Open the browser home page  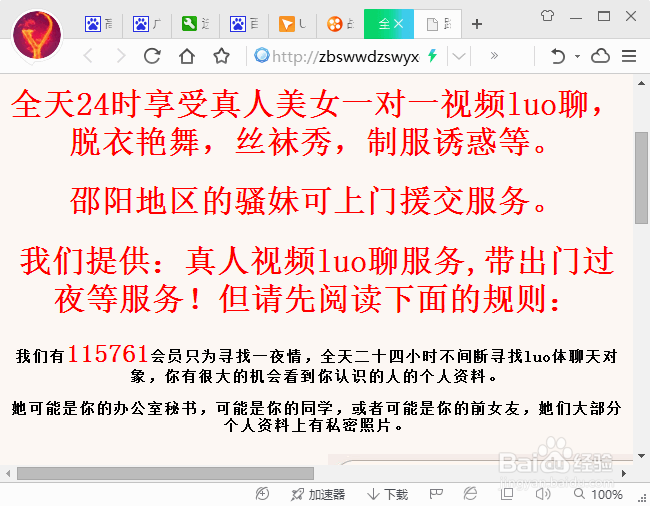[x=187, y=56]
